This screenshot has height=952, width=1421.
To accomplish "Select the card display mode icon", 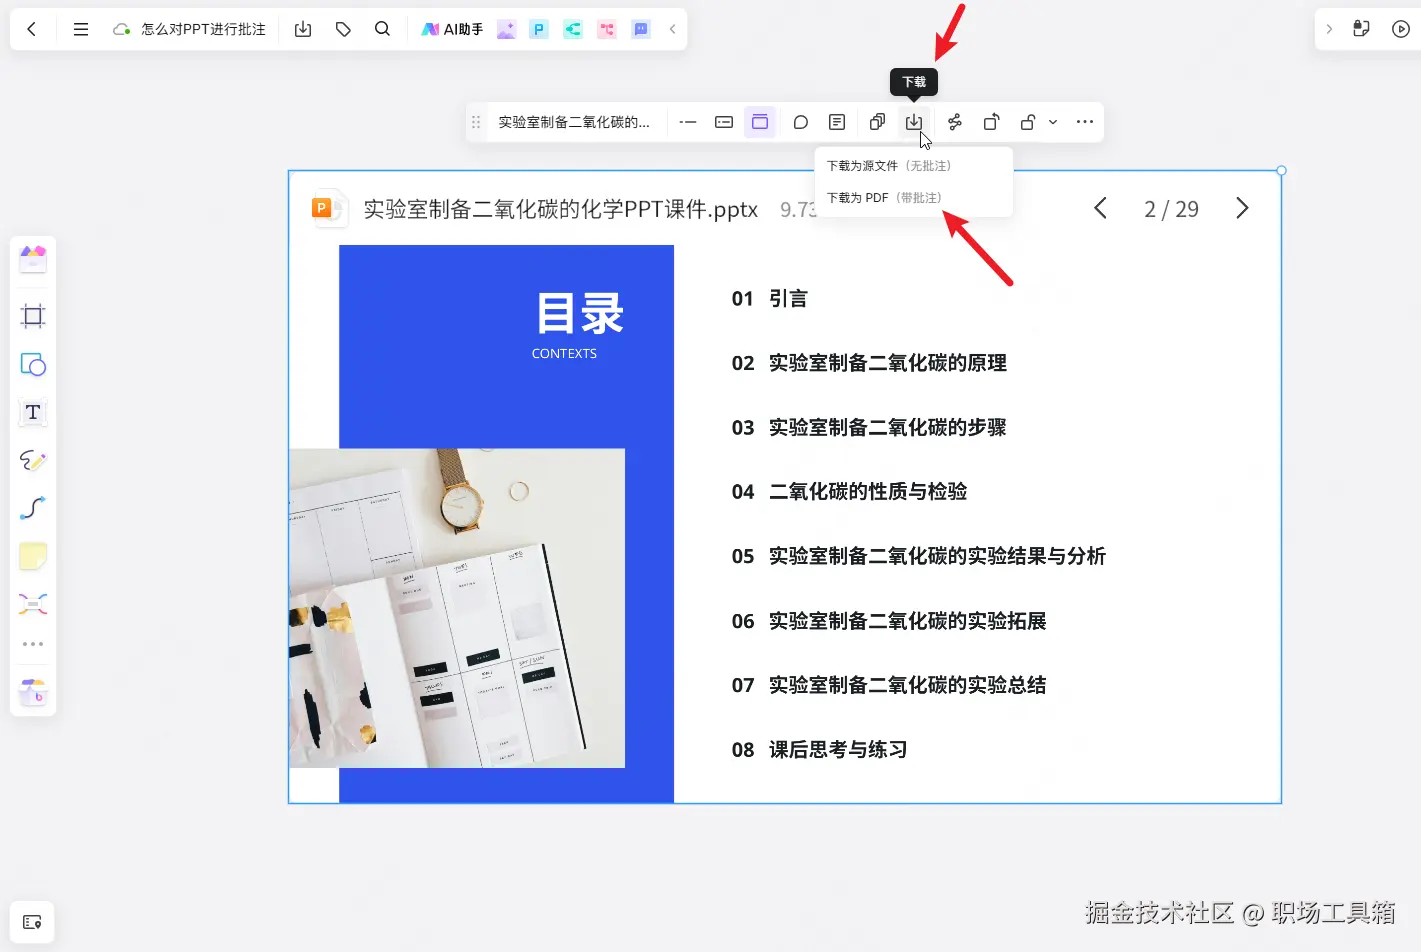I will pos(724,122).
